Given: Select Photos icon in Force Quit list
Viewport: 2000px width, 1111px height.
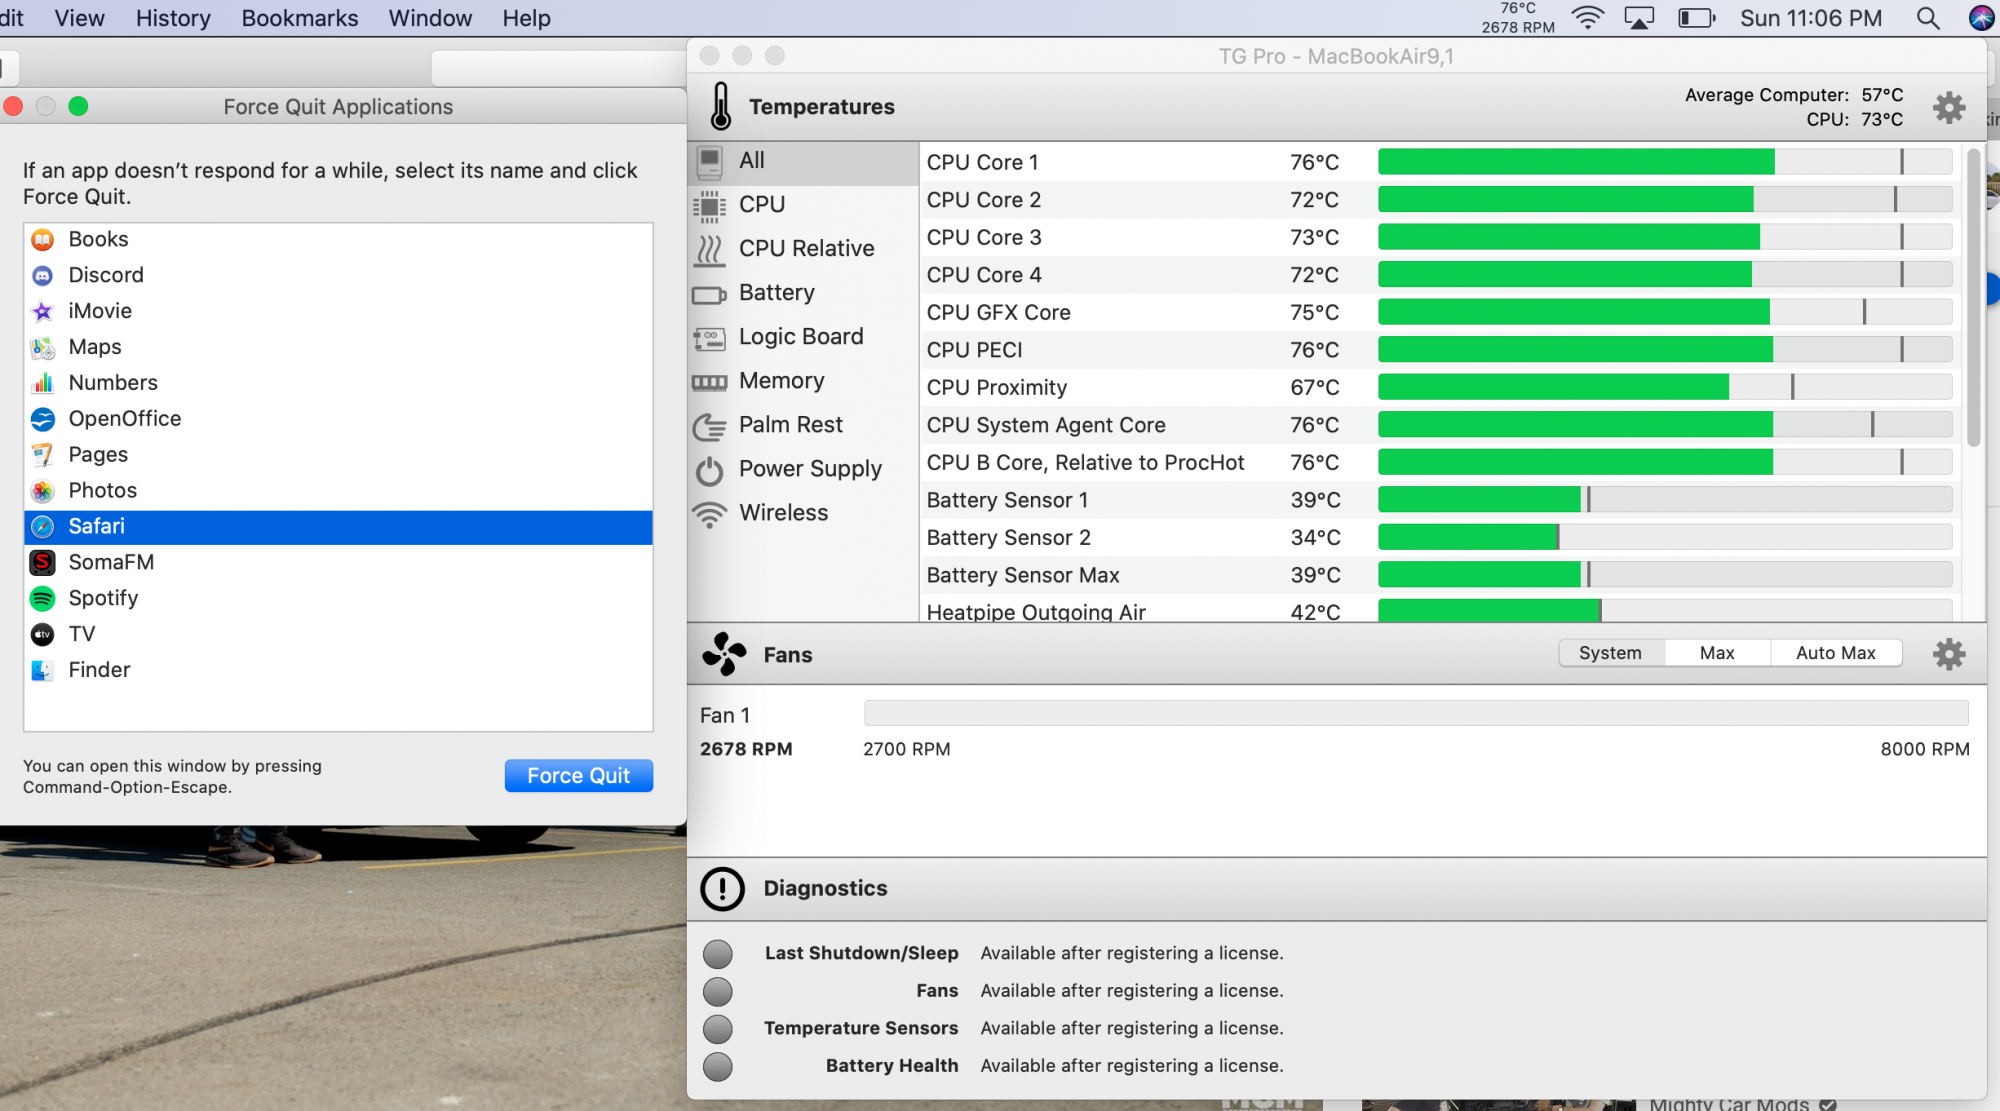Looking at the screenshot, I should (x=42, y=491).
